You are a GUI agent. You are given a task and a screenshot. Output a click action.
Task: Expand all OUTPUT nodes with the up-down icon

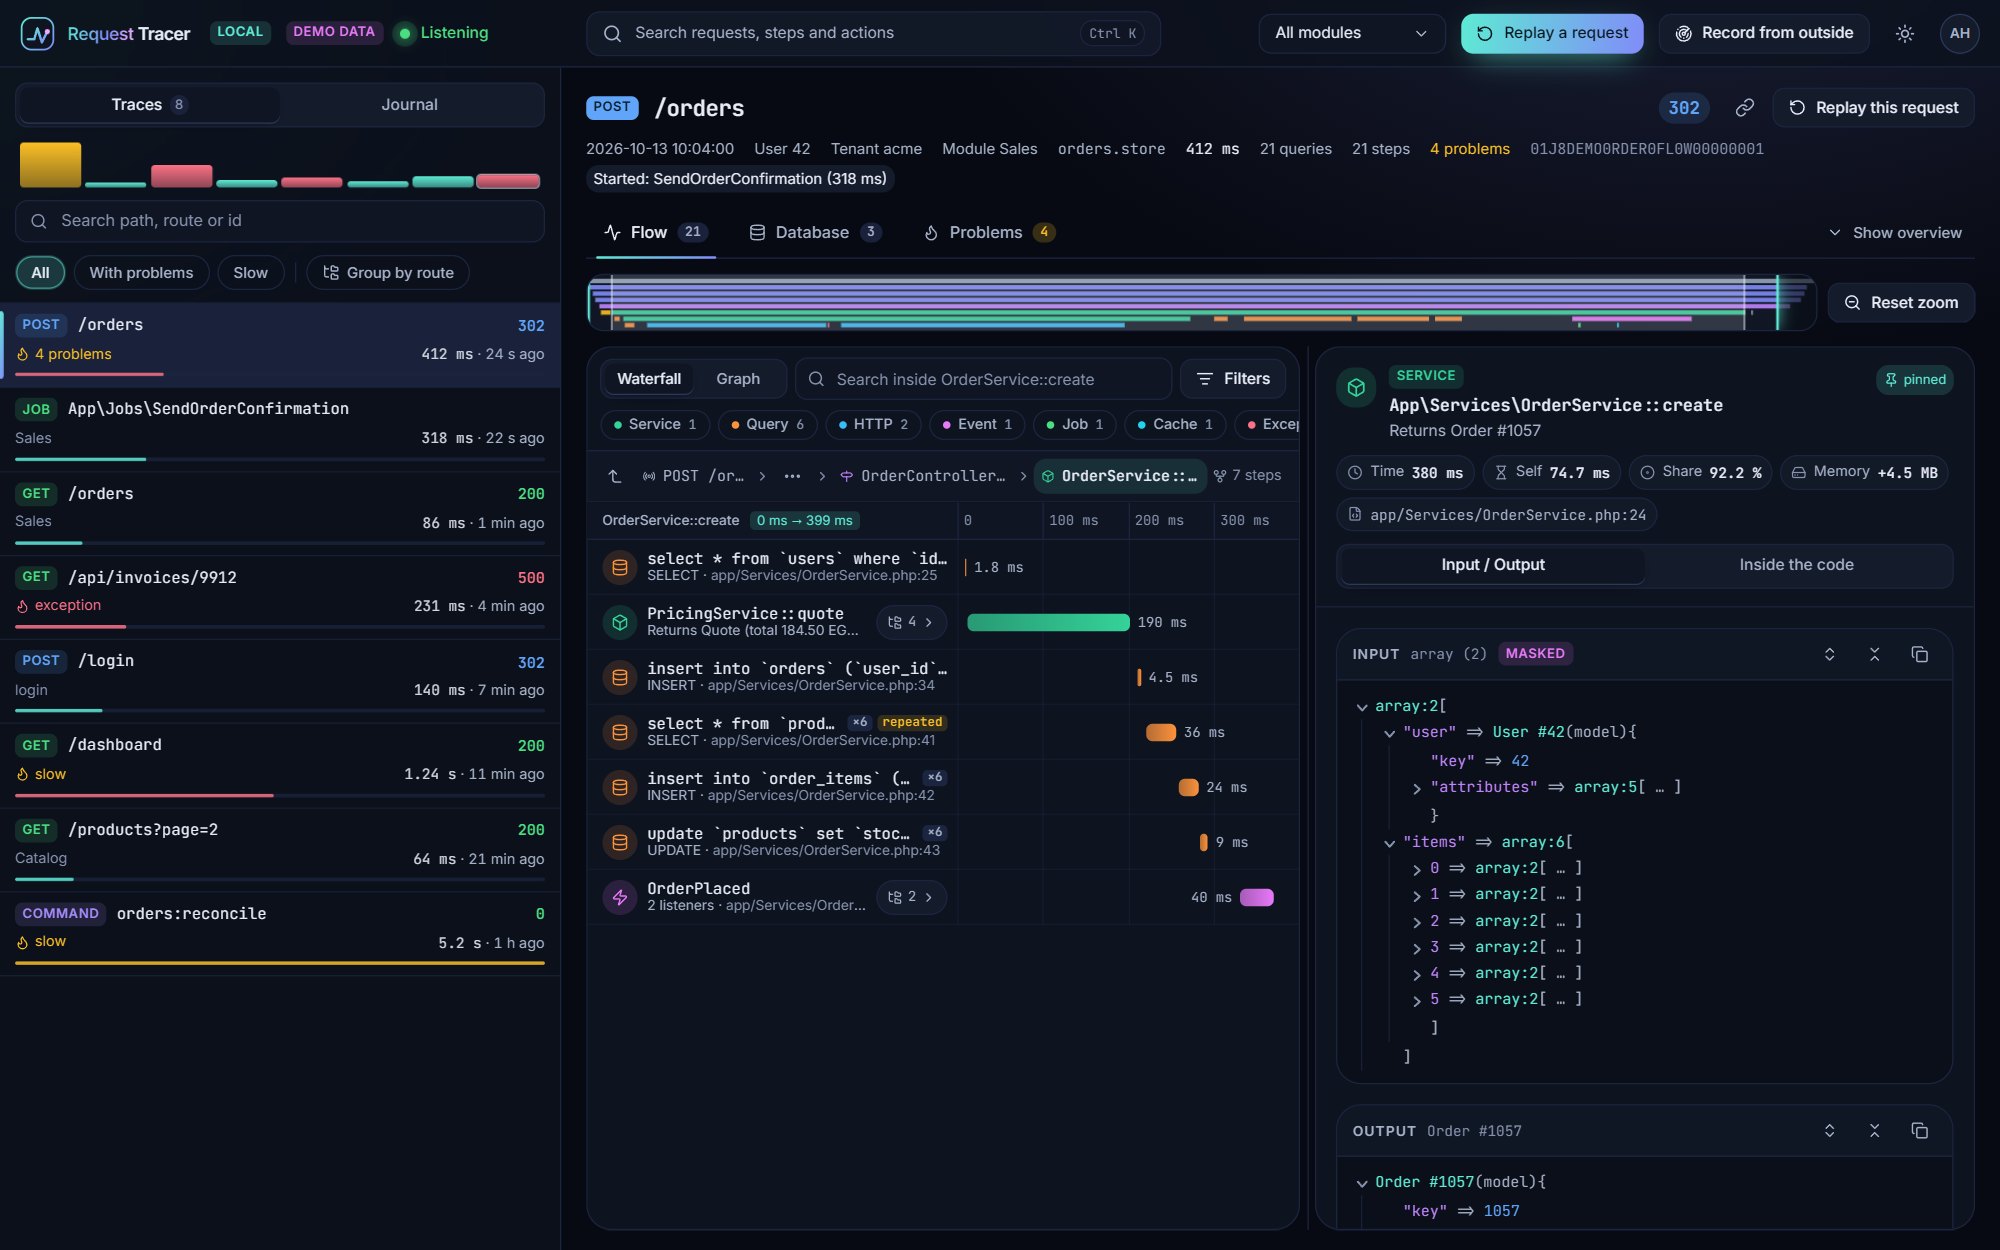coord(1830,1130)
